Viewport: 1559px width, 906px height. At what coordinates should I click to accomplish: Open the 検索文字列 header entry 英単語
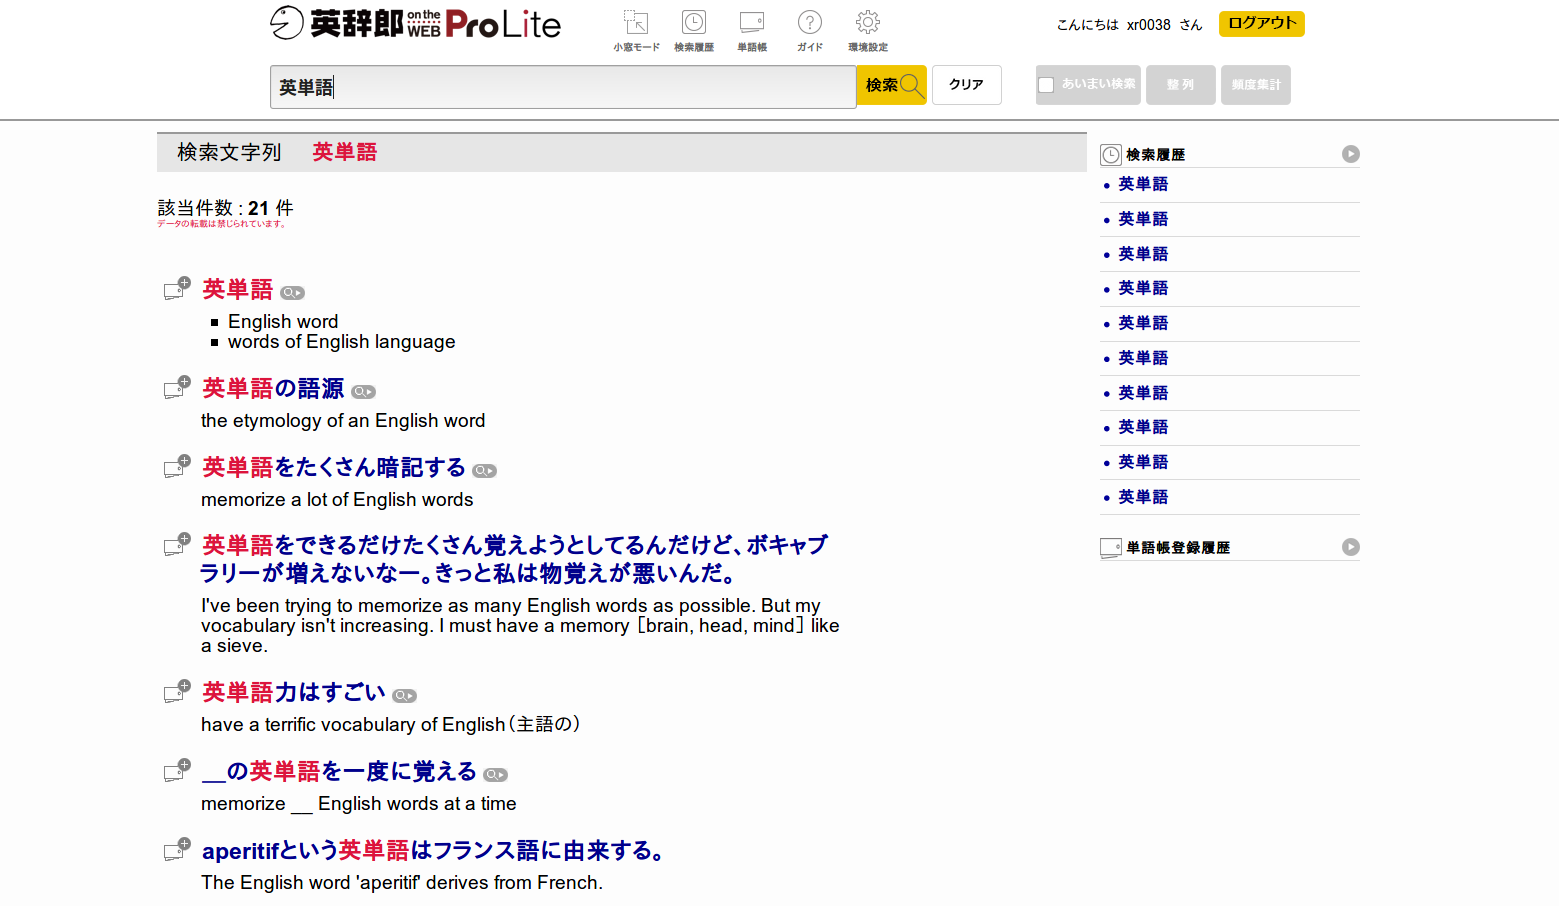pos(343,152)
